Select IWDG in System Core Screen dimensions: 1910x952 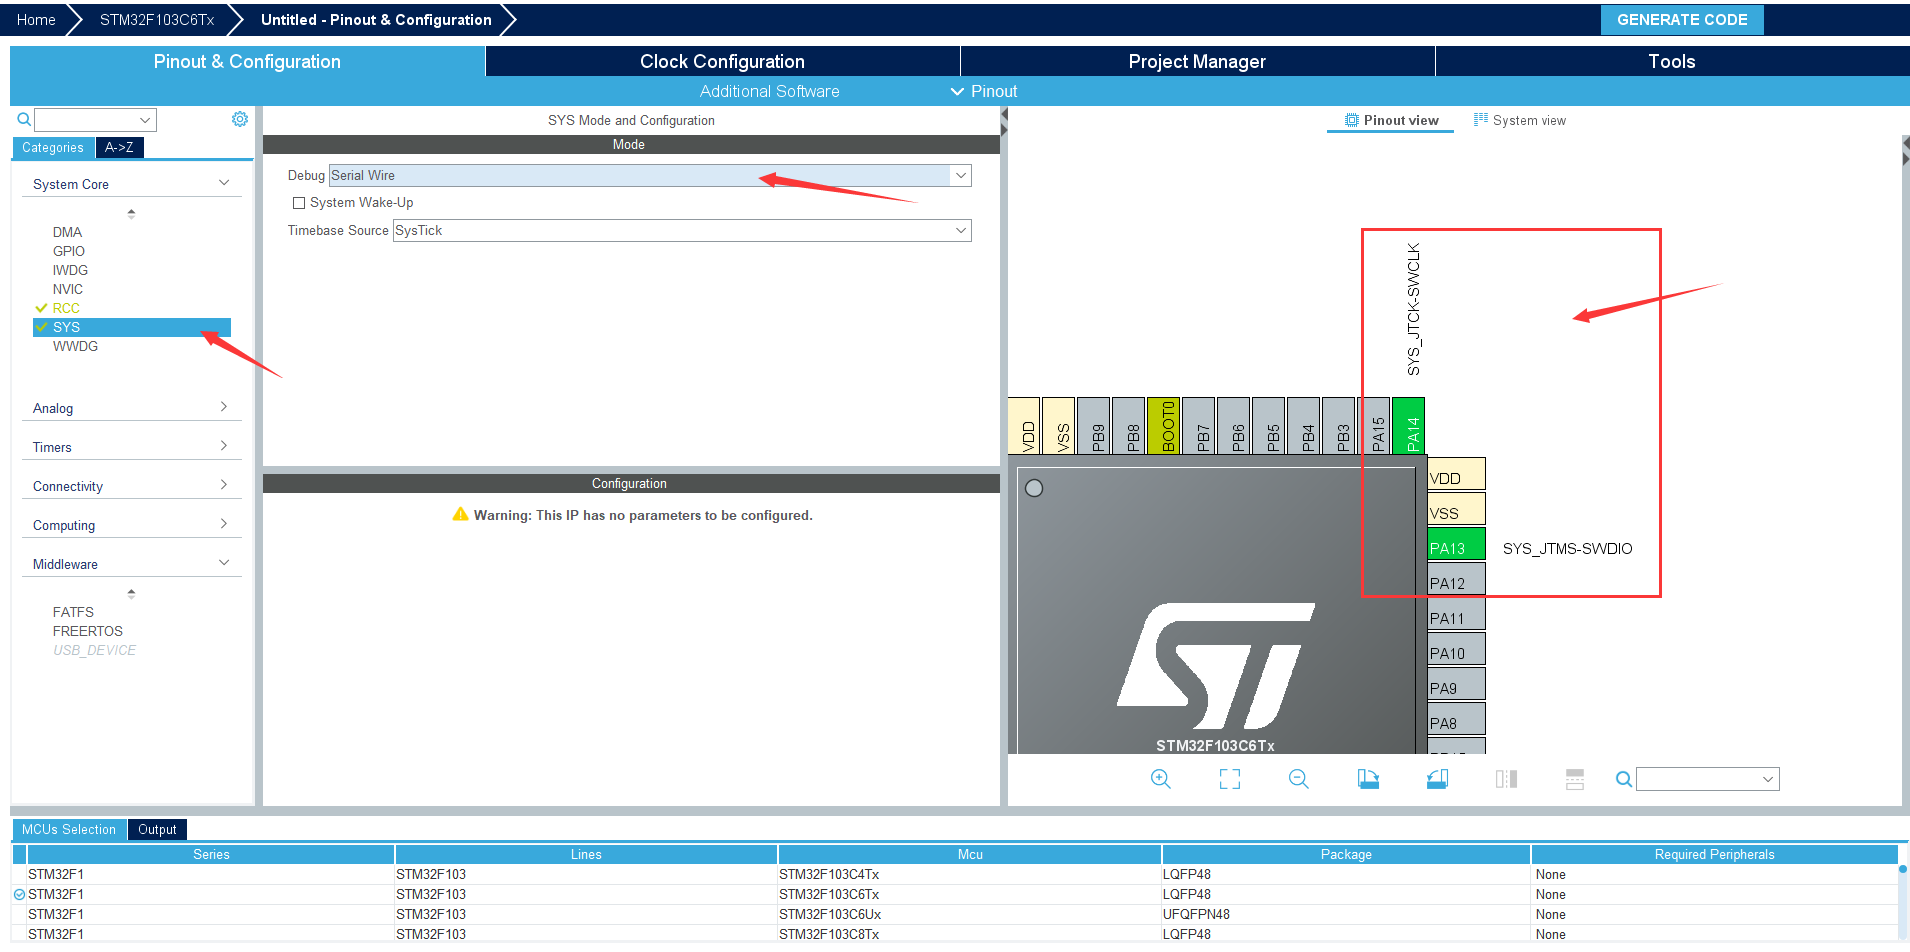[70, 270]
